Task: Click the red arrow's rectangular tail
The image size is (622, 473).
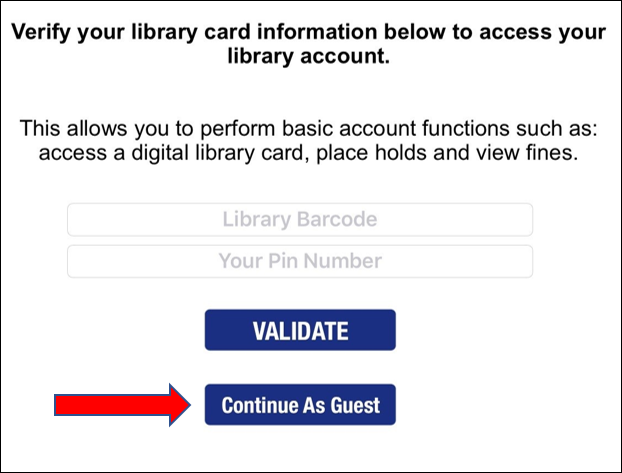Action: (x=112, y=405)
